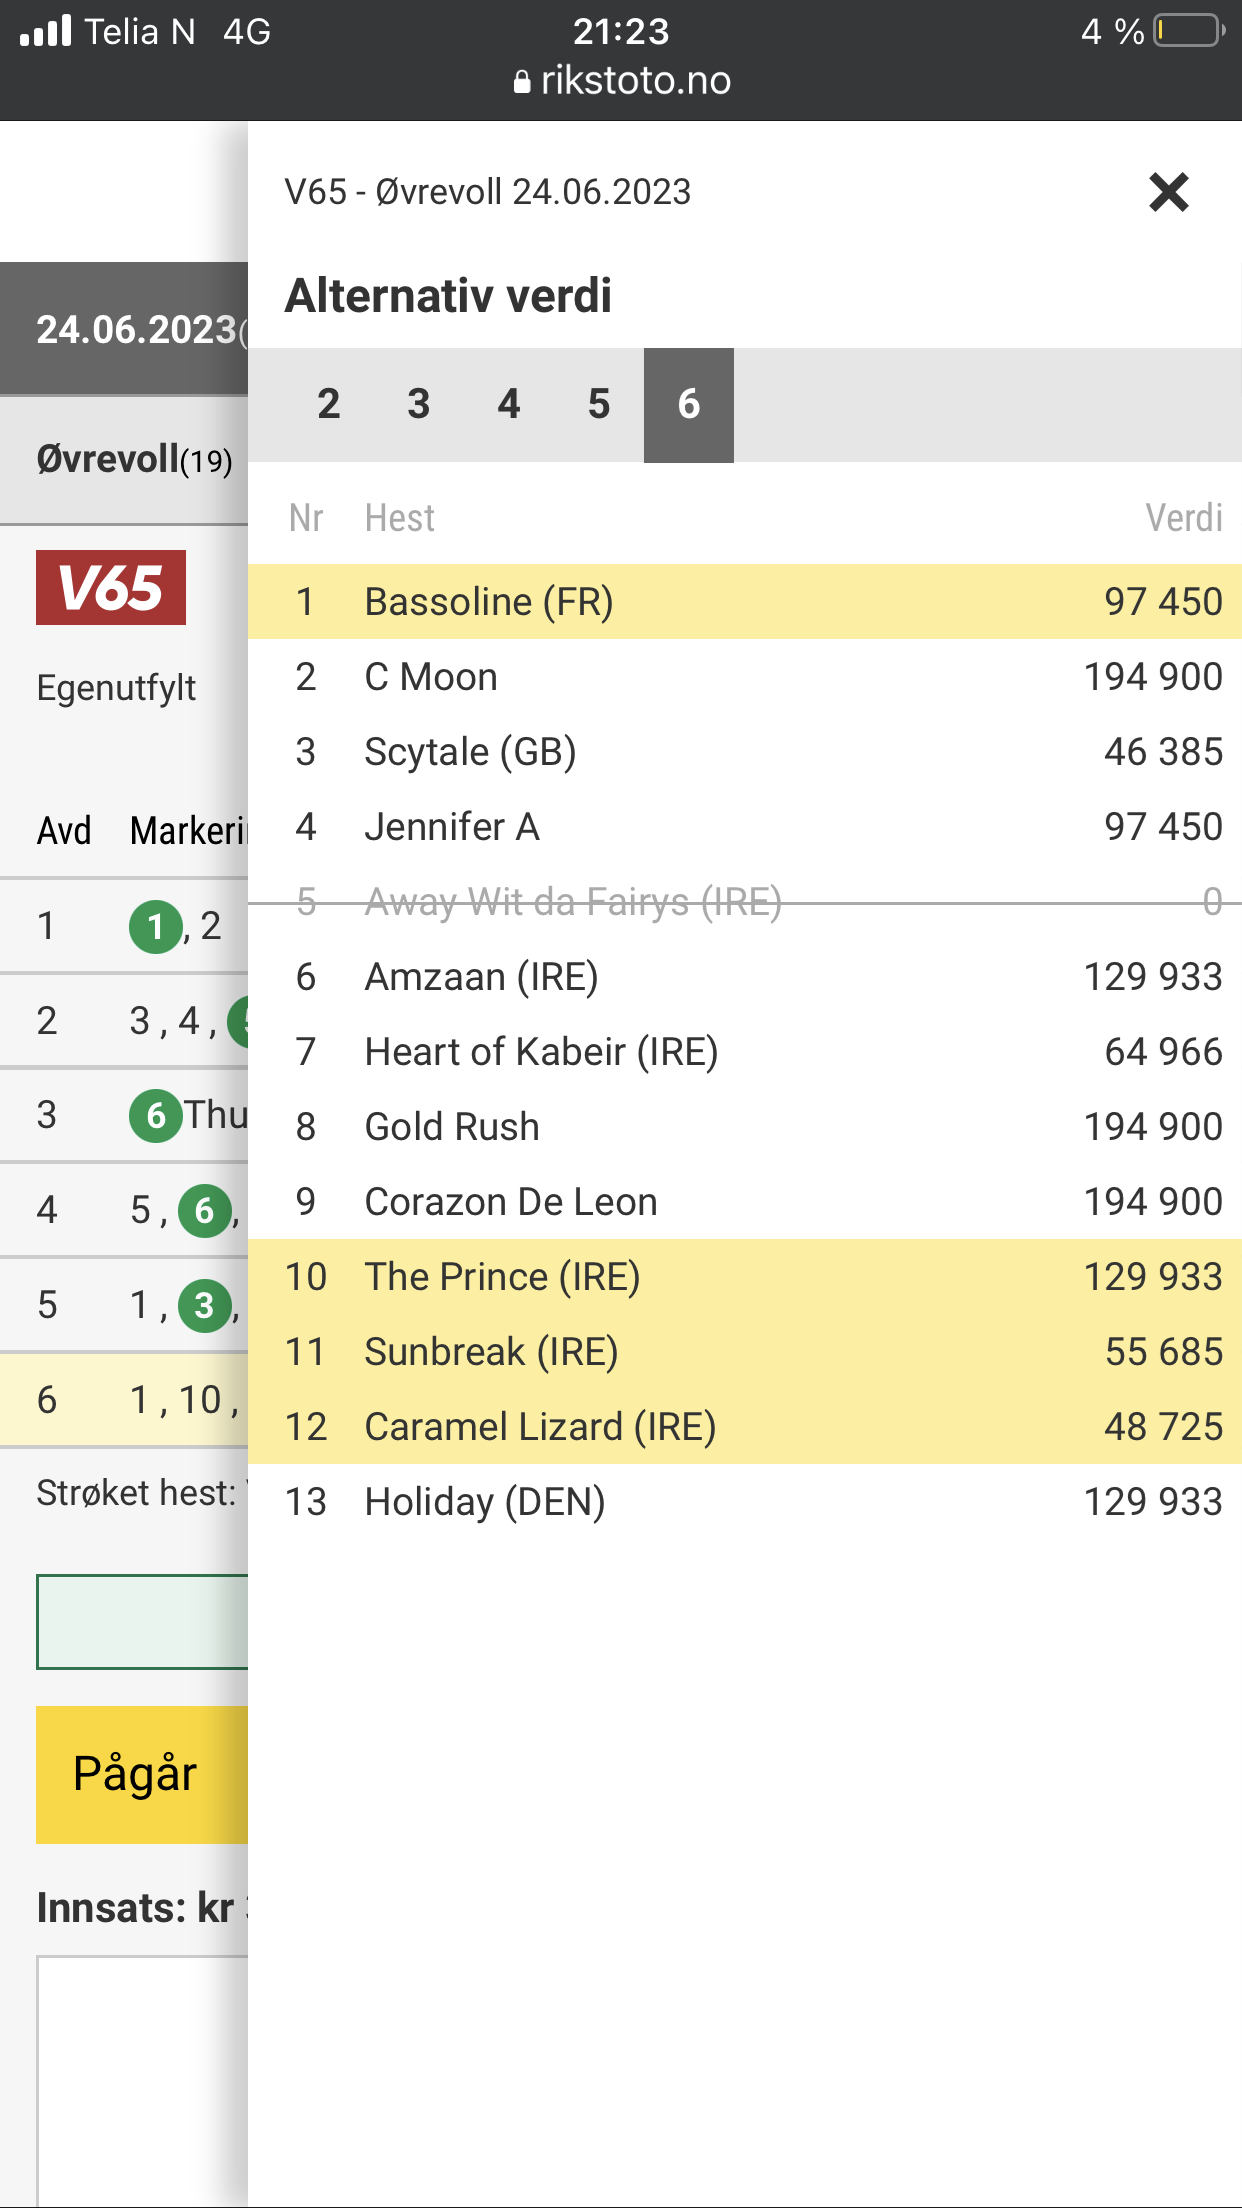Select the active leg 6 tab
The height and width of the screenshot is (2208, 1242).
pos(688,405)
